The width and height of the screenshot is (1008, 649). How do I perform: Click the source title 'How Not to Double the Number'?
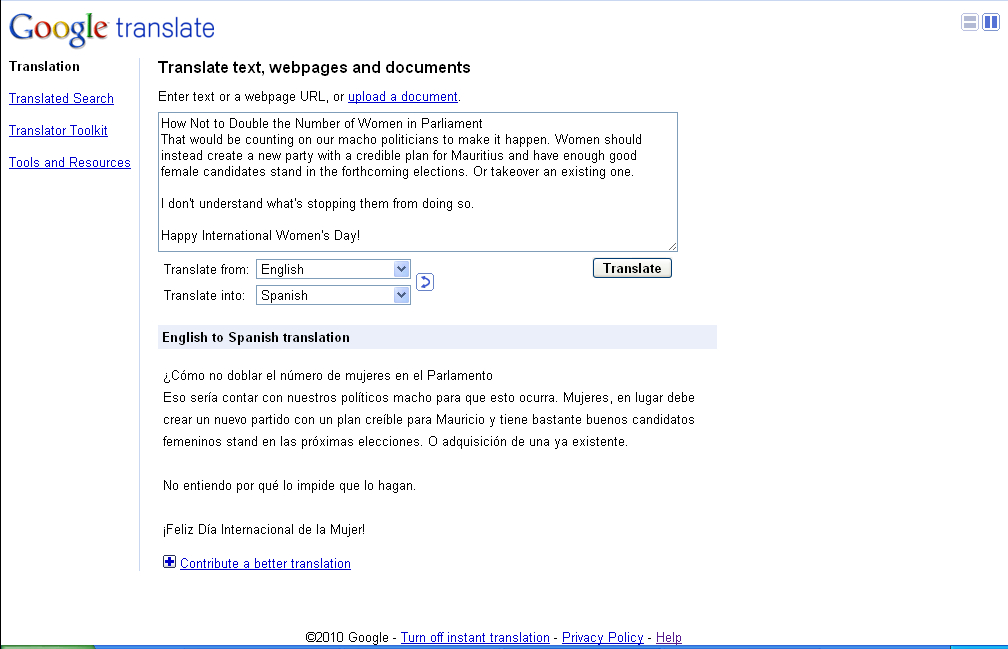321,123
